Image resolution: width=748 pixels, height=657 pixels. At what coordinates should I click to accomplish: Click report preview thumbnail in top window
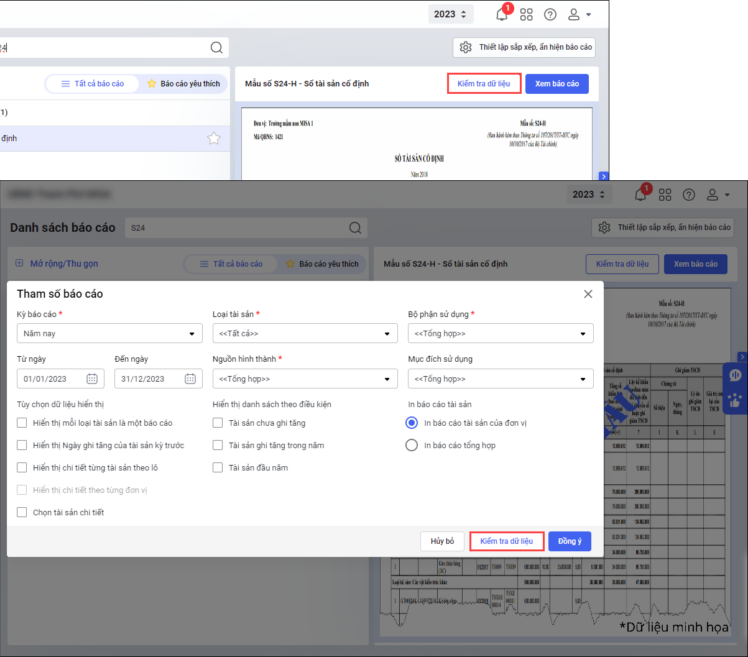click(417, 144)
